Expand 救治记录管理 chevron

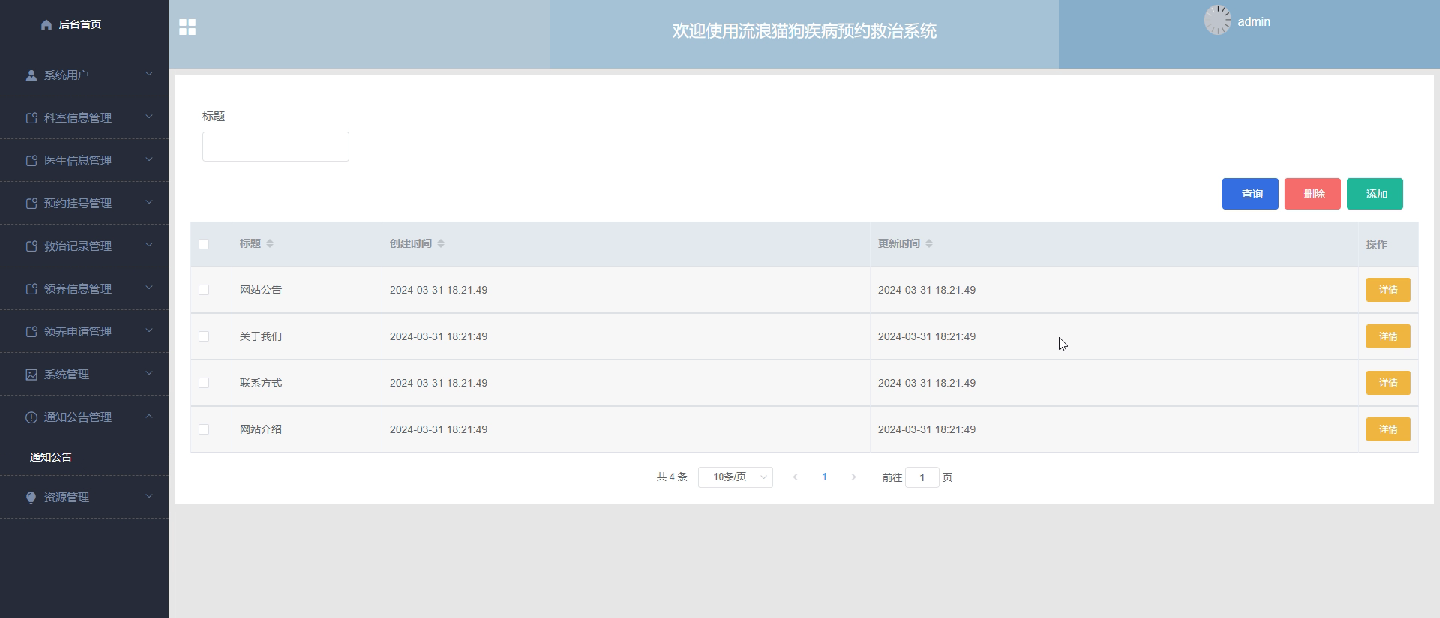149,246
